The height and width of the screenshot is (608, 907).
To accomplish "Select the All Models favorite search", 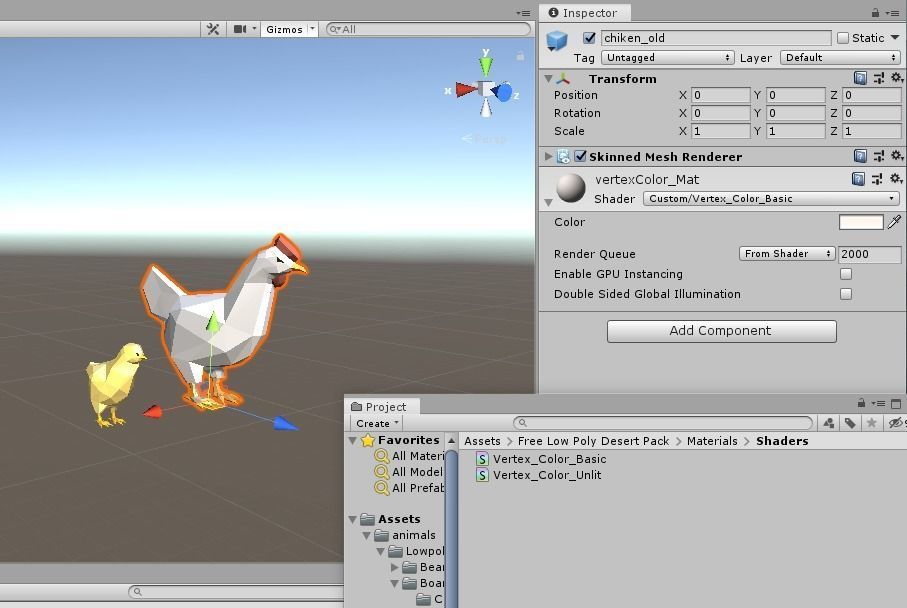I will (x=417, y=472).
